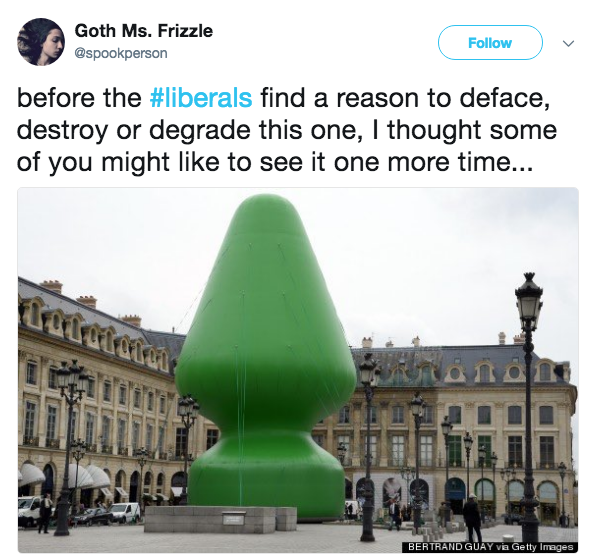Viewport: 592px width, 560px height.
Task: Open the attached photo of the square
Action: (x=298, y=370)
